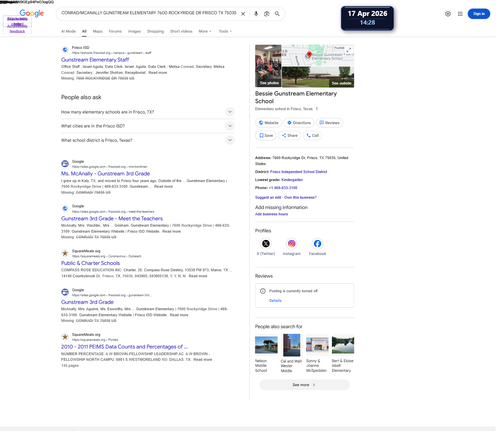Click Suggest an edit link

pyautogui.click(x=268, y=197)
